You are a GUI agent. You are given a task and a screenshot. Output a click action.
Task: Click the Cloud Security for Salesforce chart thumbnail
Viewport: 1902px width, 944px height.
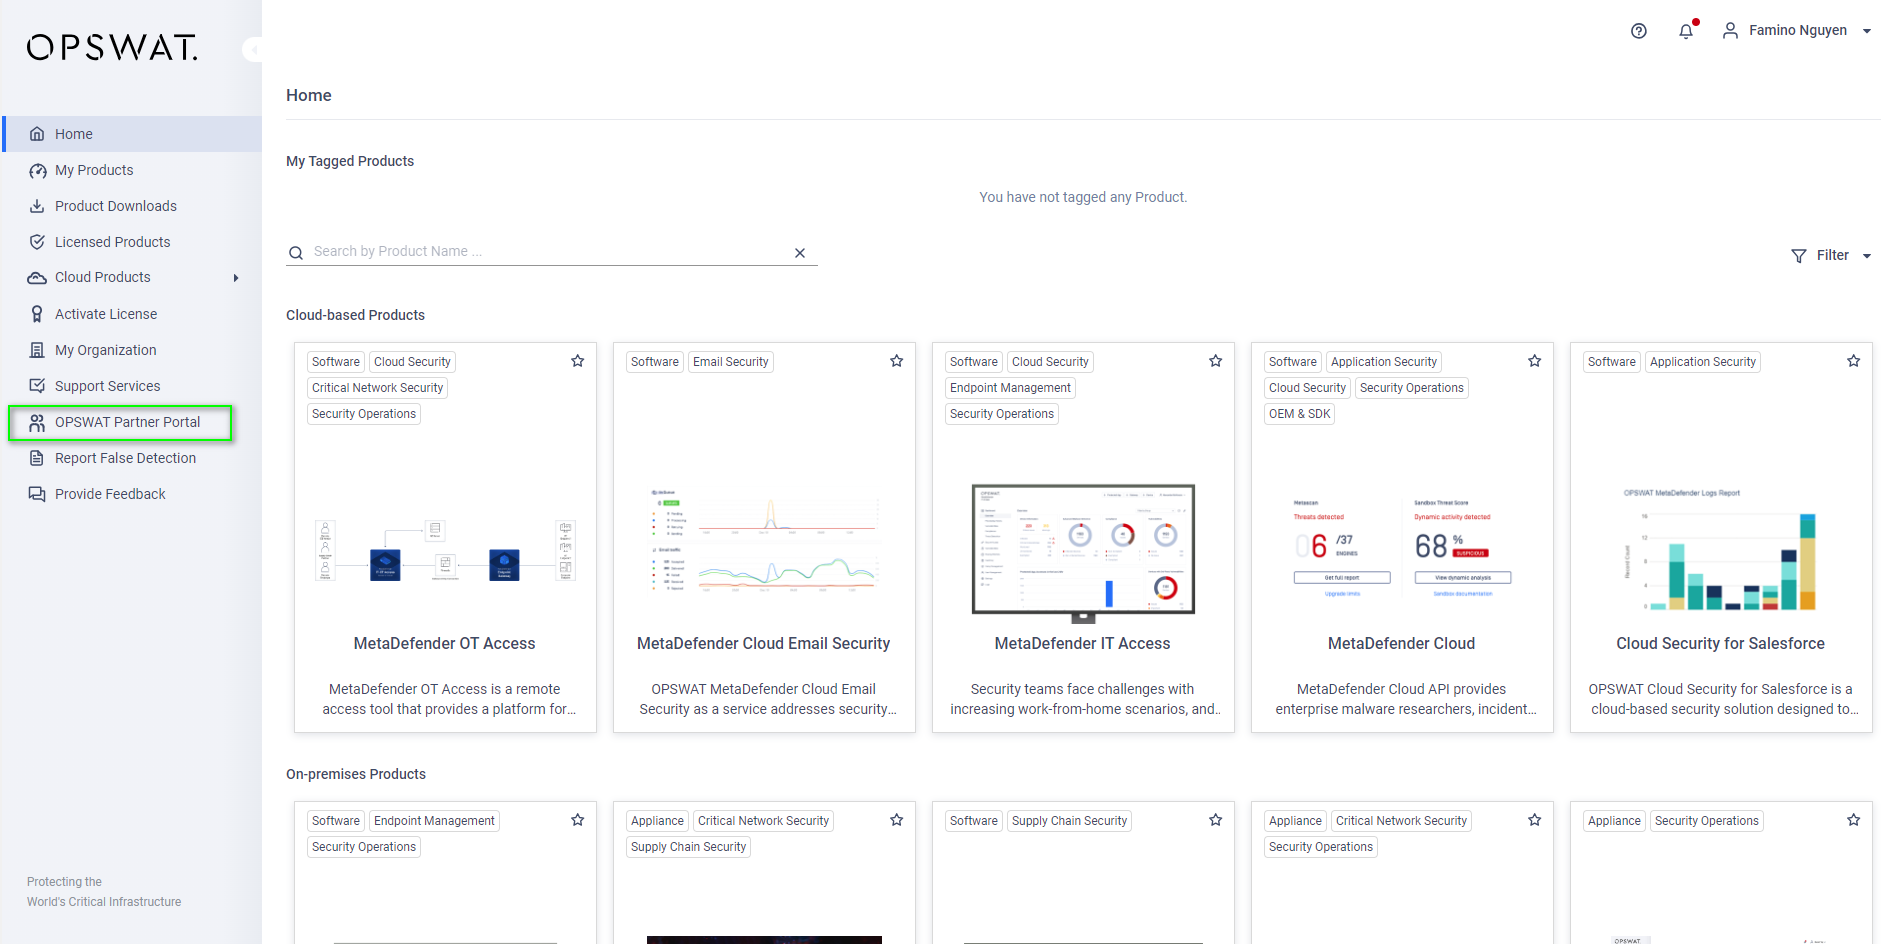[x=1720, y=549]
